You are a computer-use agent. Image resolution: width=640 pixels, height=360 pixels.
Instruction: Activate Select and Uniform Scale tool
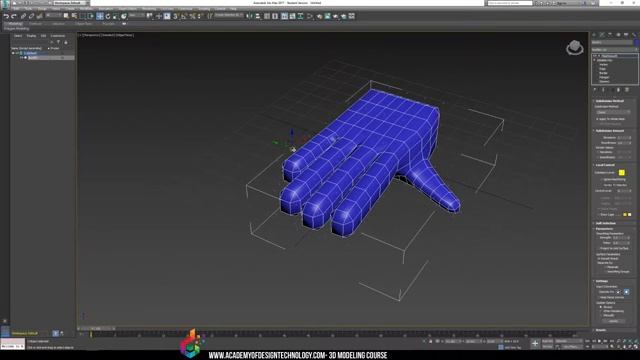116,16
